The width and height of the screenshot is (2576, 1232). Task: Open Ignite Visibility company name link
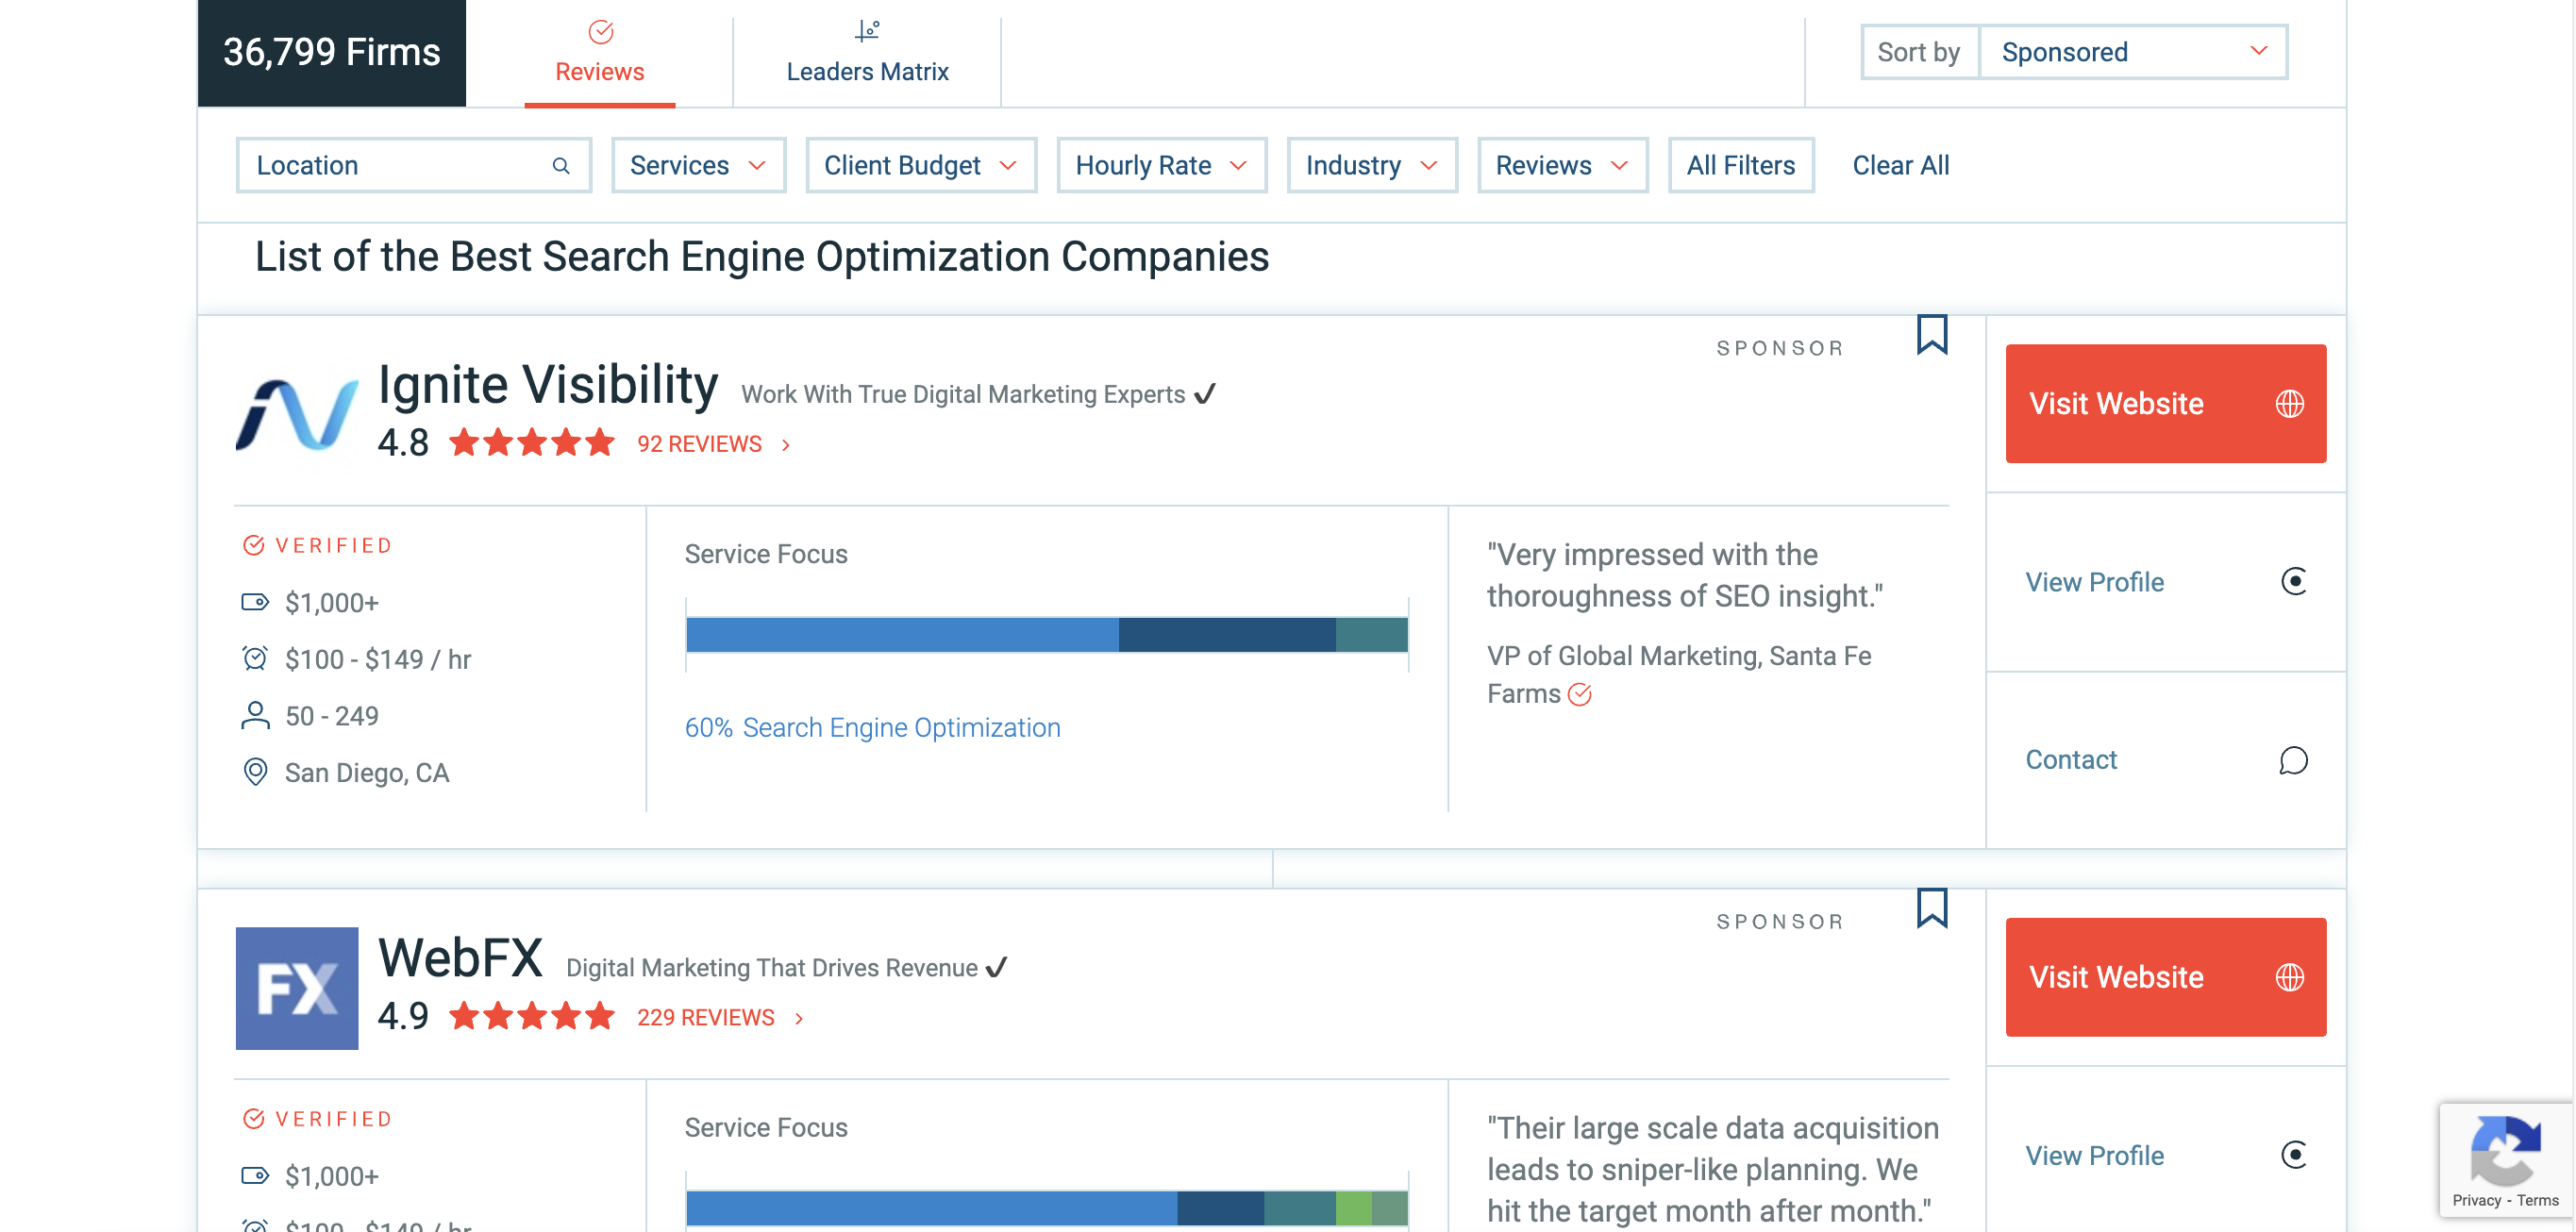click(548, 385)
